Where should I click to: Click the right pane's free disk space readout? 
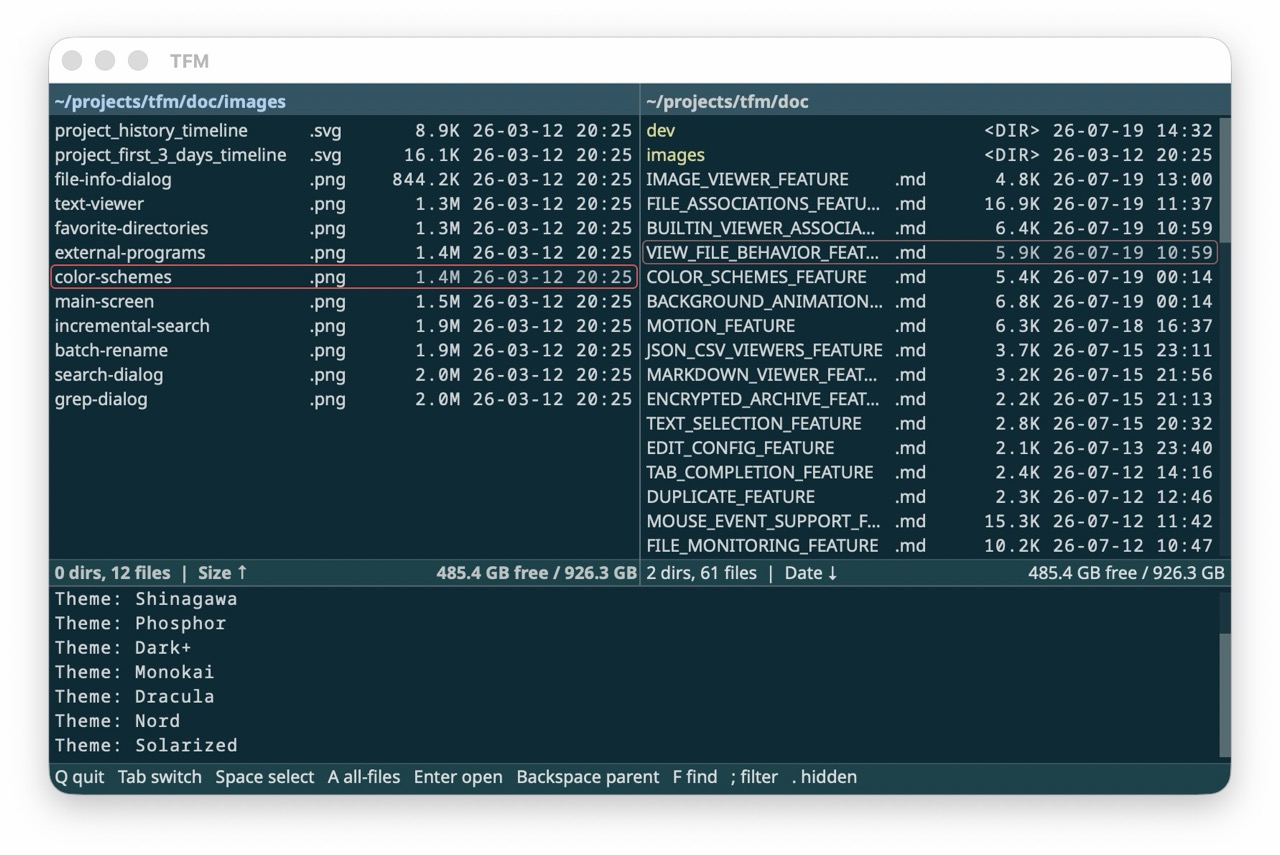[x=1126, y=573]
